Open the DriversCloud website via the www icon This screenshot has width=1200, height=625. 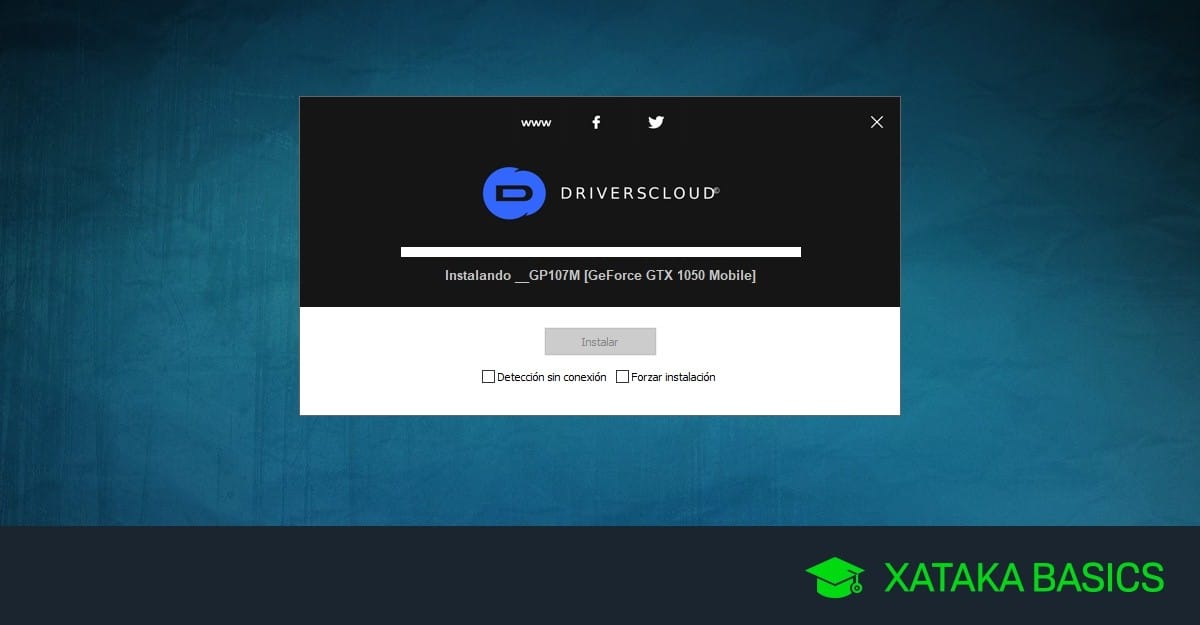pyautogui.click(x=535, y=121)
